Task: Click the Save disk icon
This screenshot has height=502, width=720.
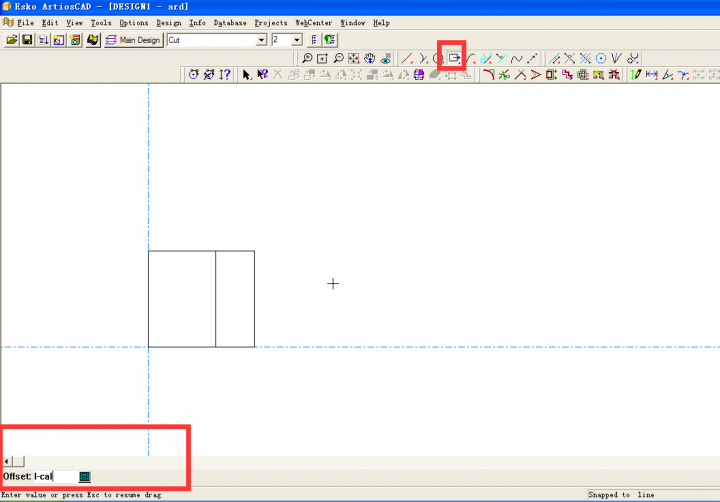Action: [x=27, y=40]
